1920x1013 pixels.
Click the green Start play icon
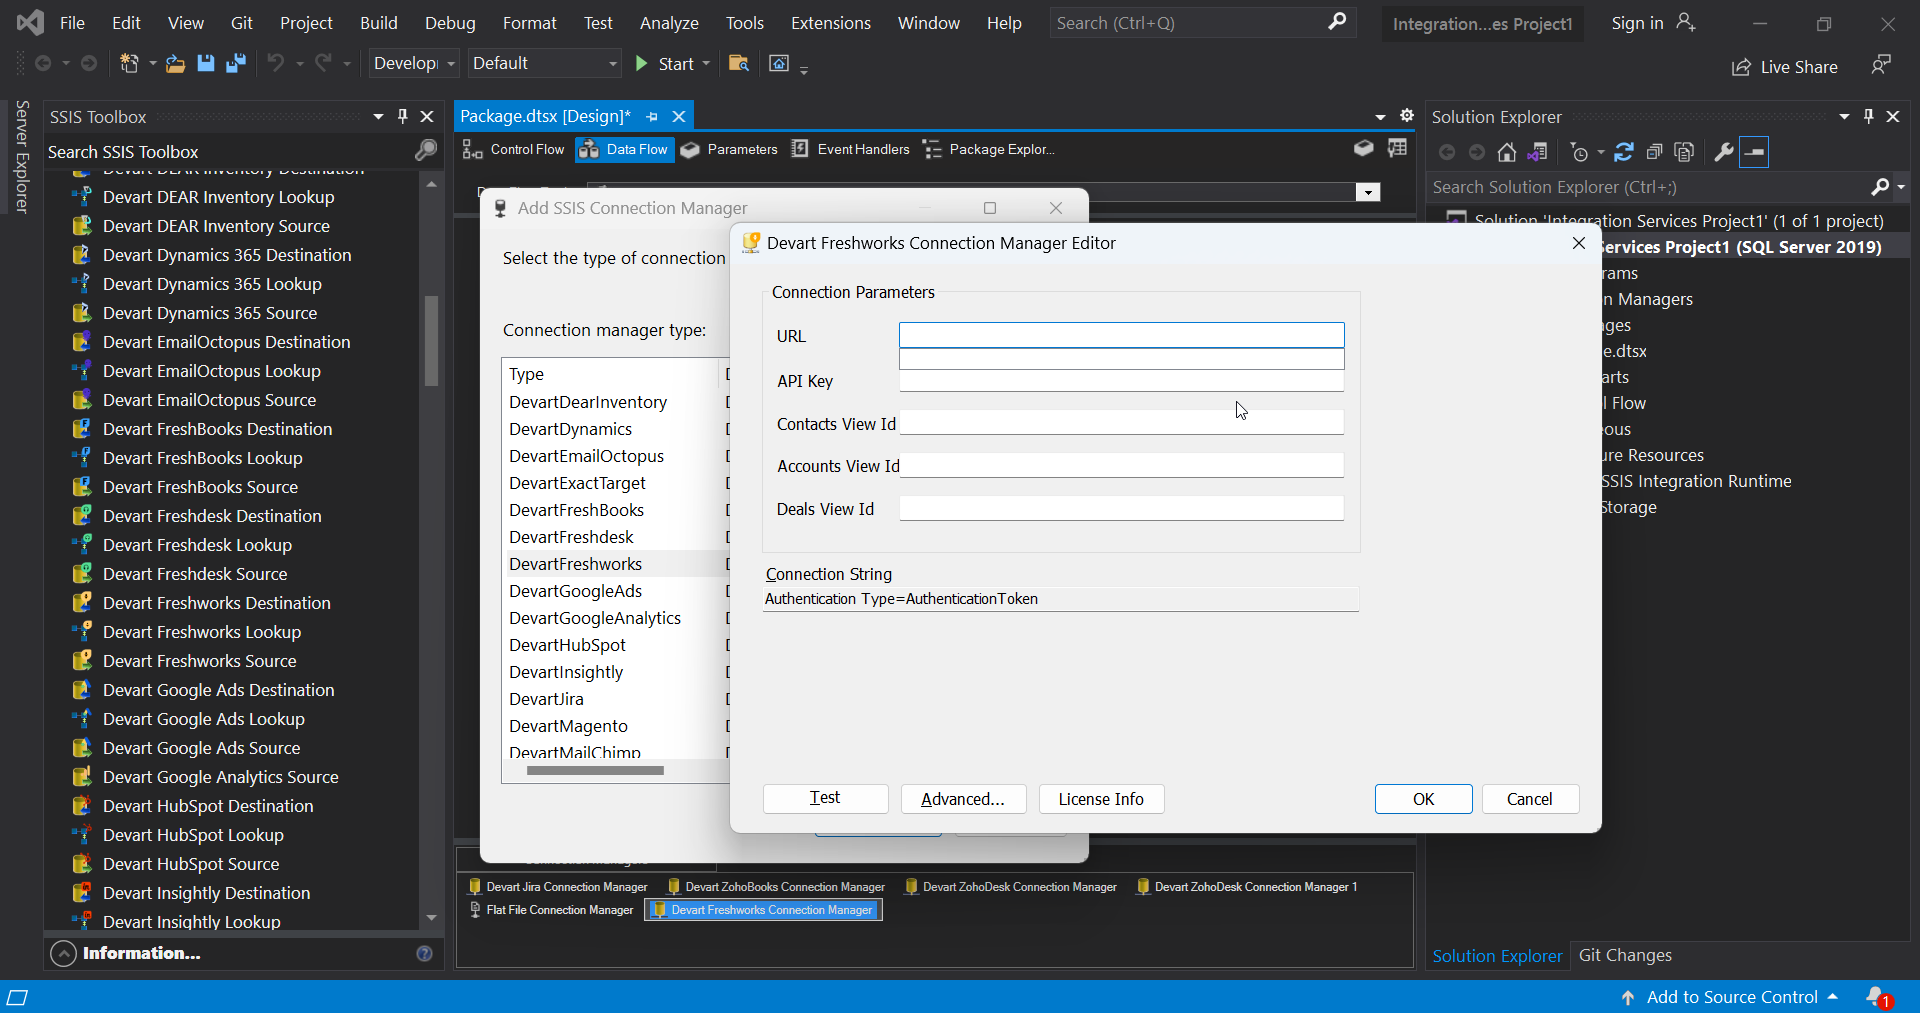642,64
